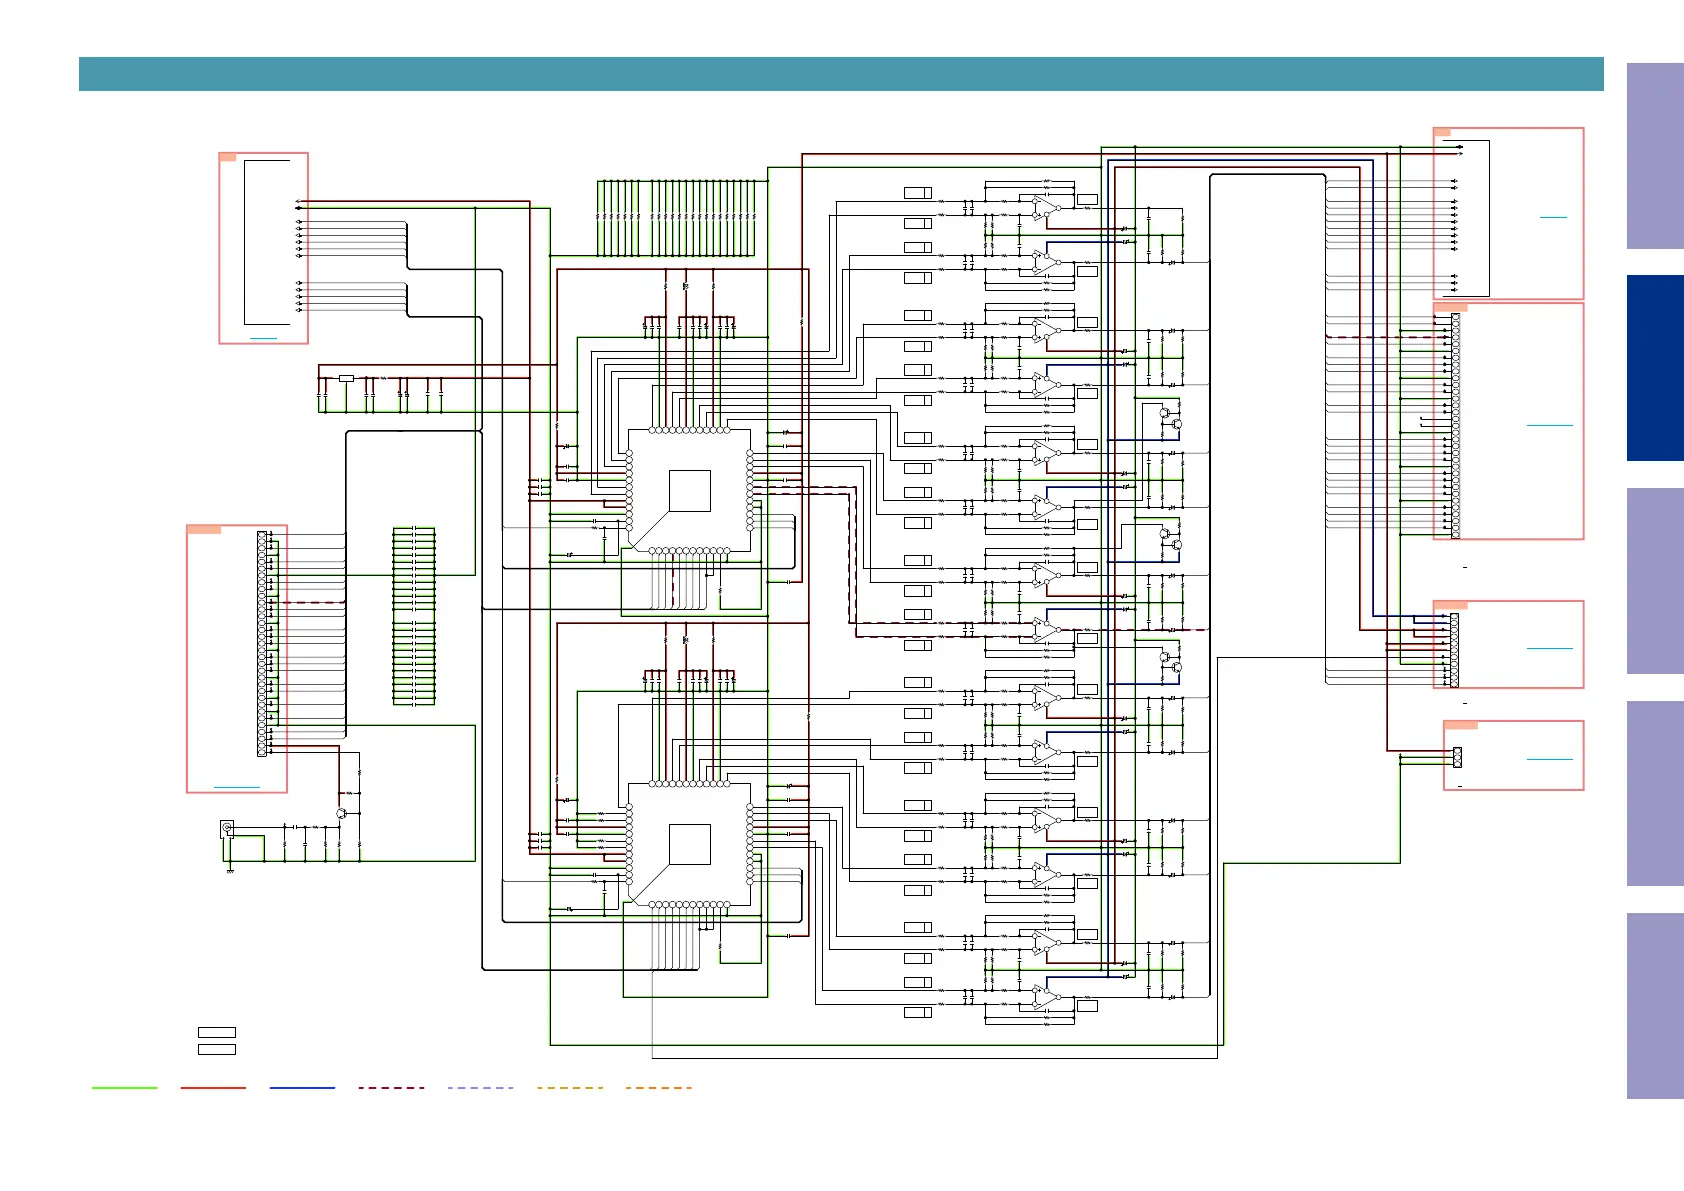Screen dimensions: 1684x1191
Task: Open the topmost purple side tab
Action: point(1654,156)
